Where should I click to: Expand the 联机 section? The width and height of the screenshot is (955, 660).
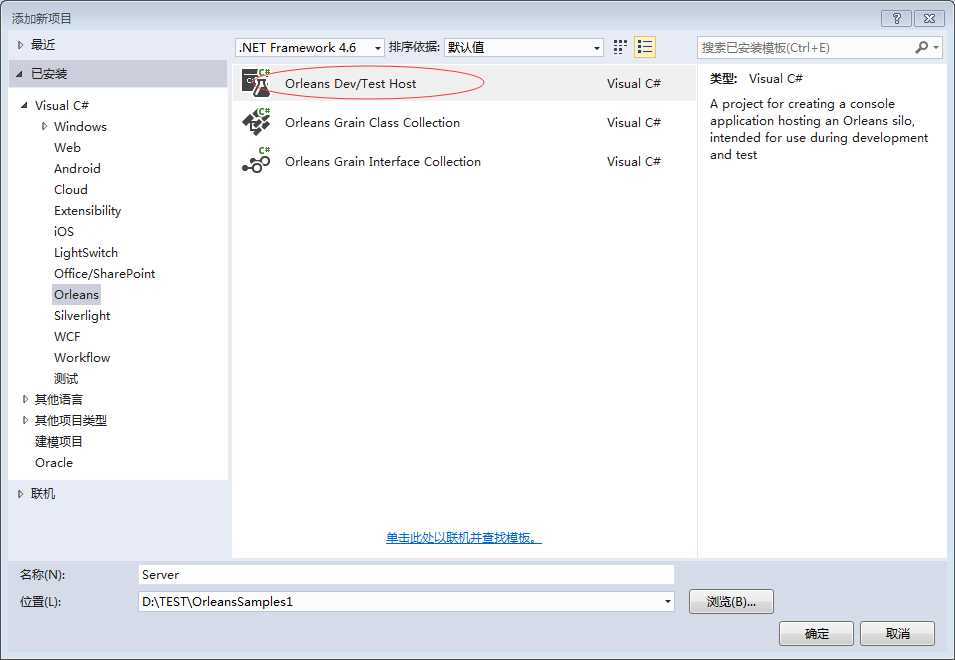(x=21, y=494)
